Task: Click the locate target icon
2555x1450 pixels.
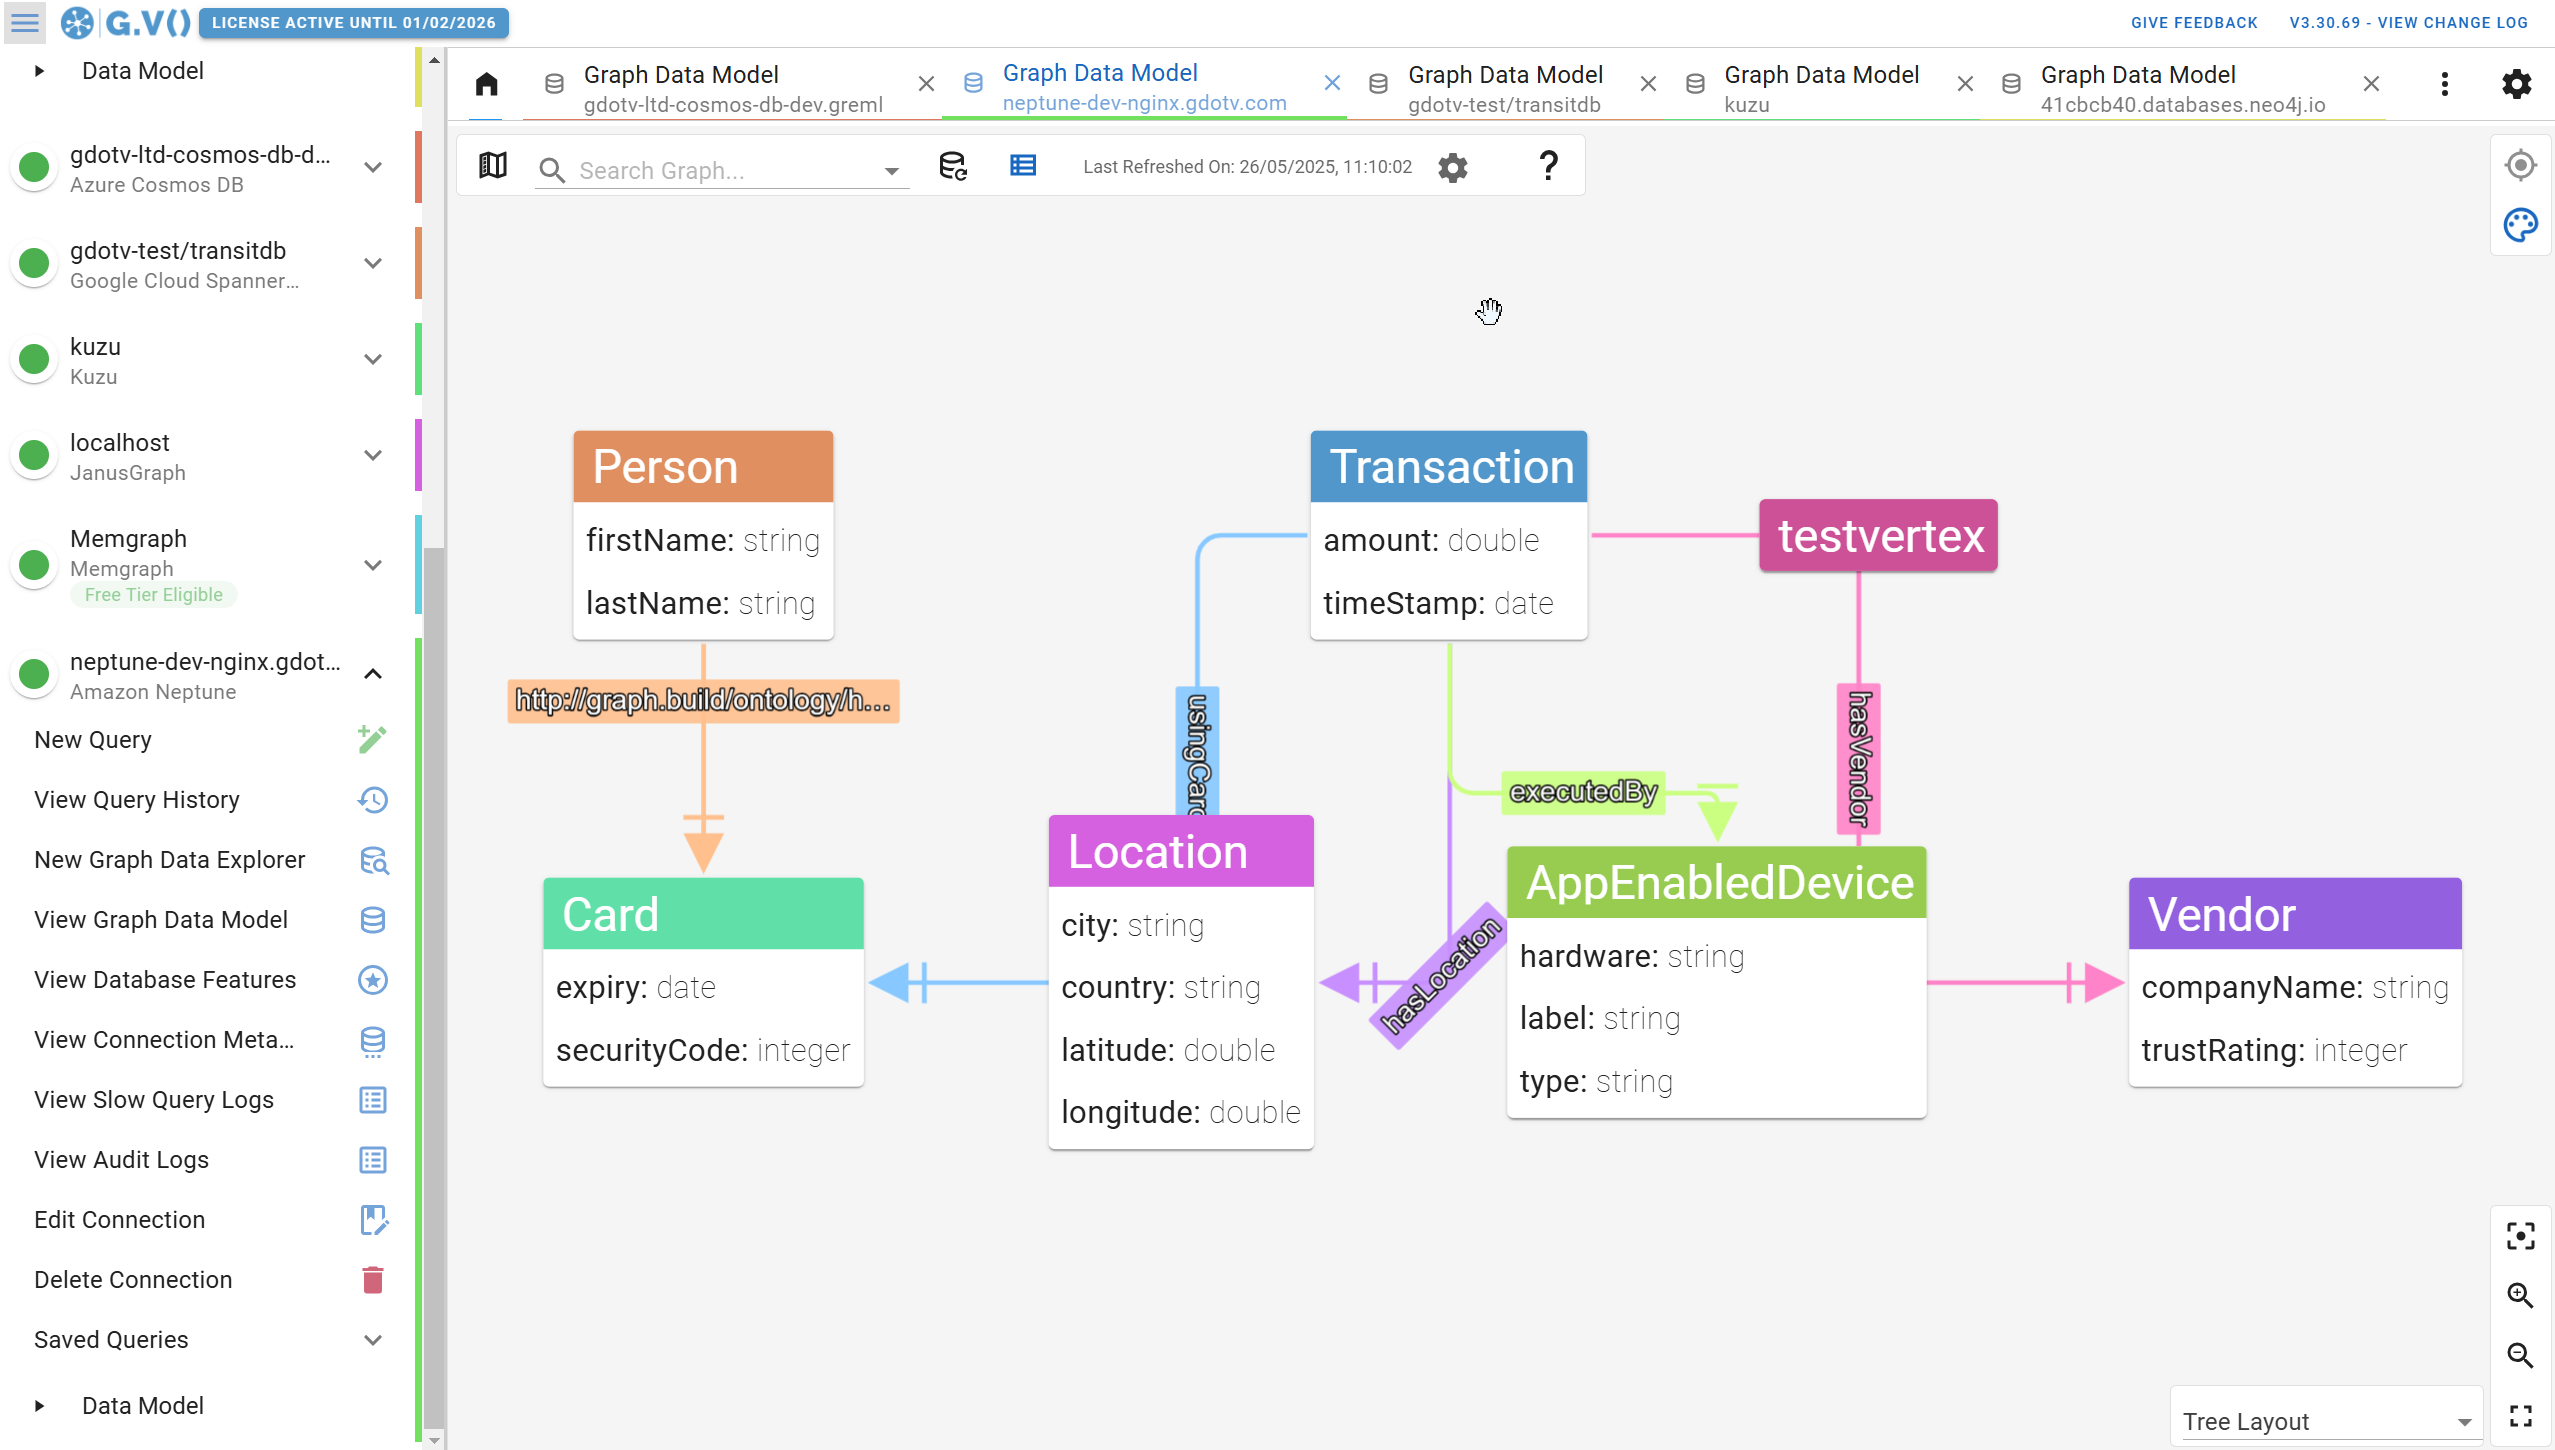Action: pyautogui.click(x=2520, y=165)
